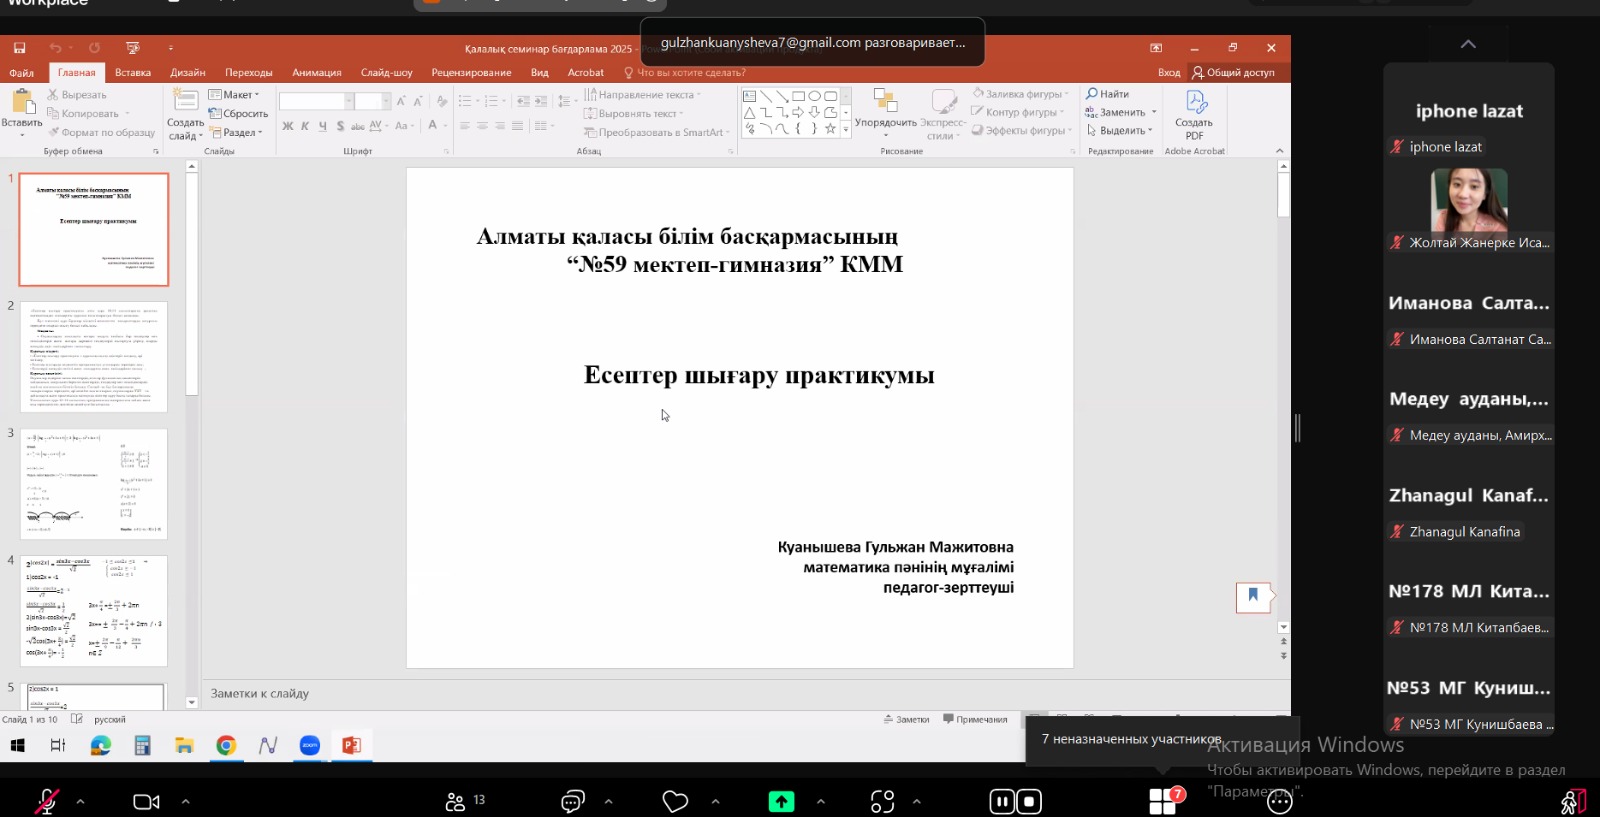Click the Общий доступ share button
The width and height of the screenshot is (1600, 817).
click(1233, 72)
